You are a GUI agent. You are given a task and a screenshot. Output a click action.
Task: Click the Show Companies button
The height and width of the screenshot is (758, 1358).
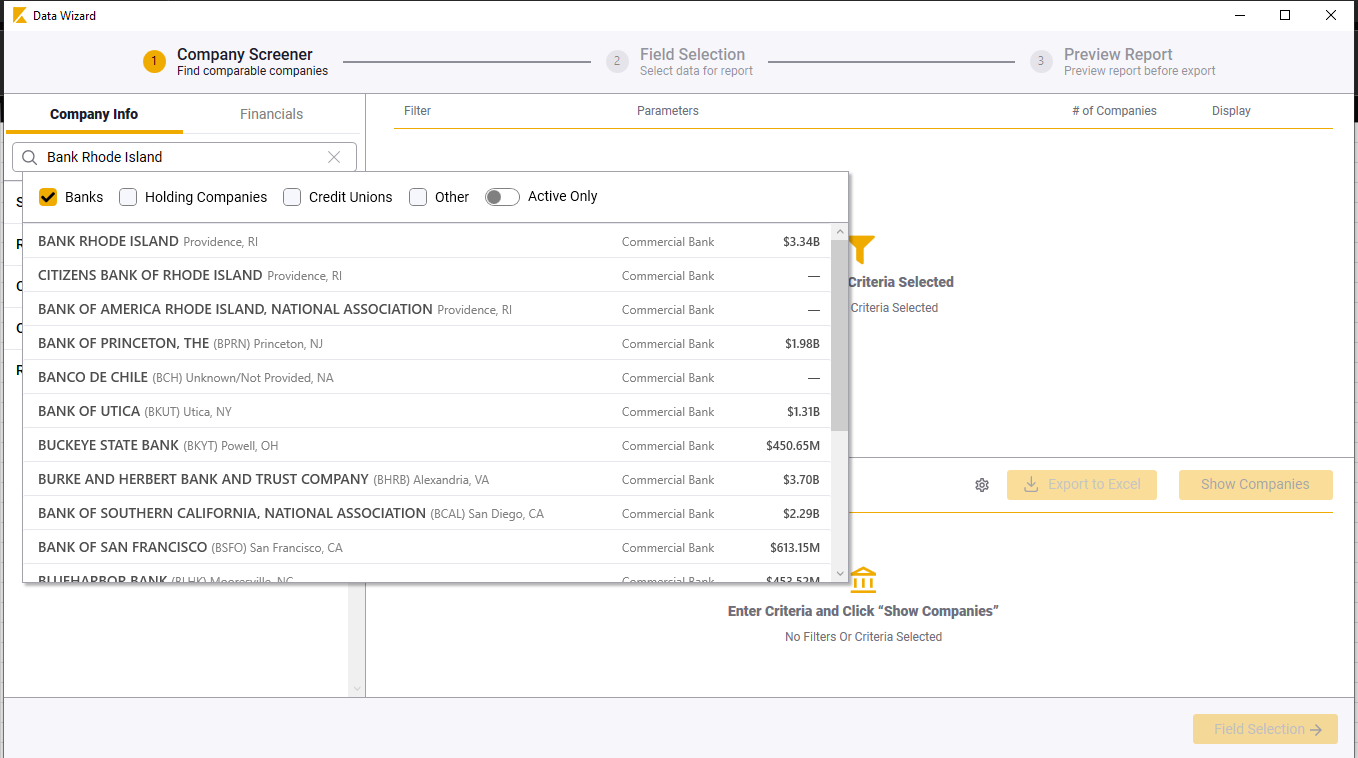click(x=1255, y=484)
